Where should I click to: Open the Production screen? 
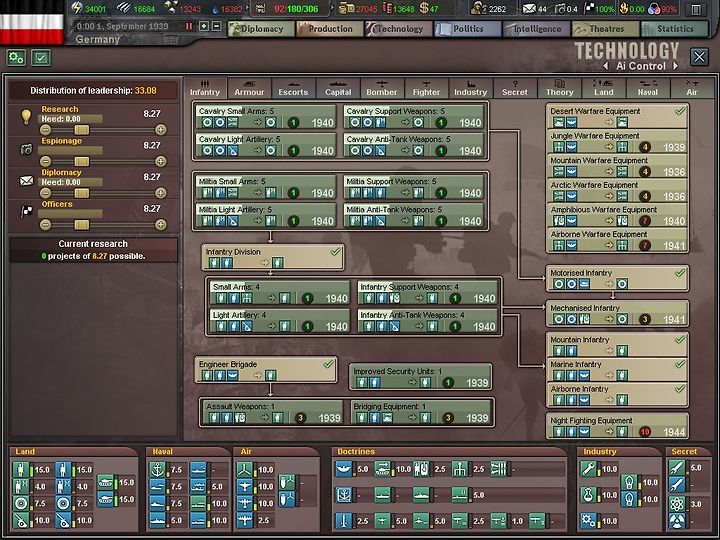point(330,29)
